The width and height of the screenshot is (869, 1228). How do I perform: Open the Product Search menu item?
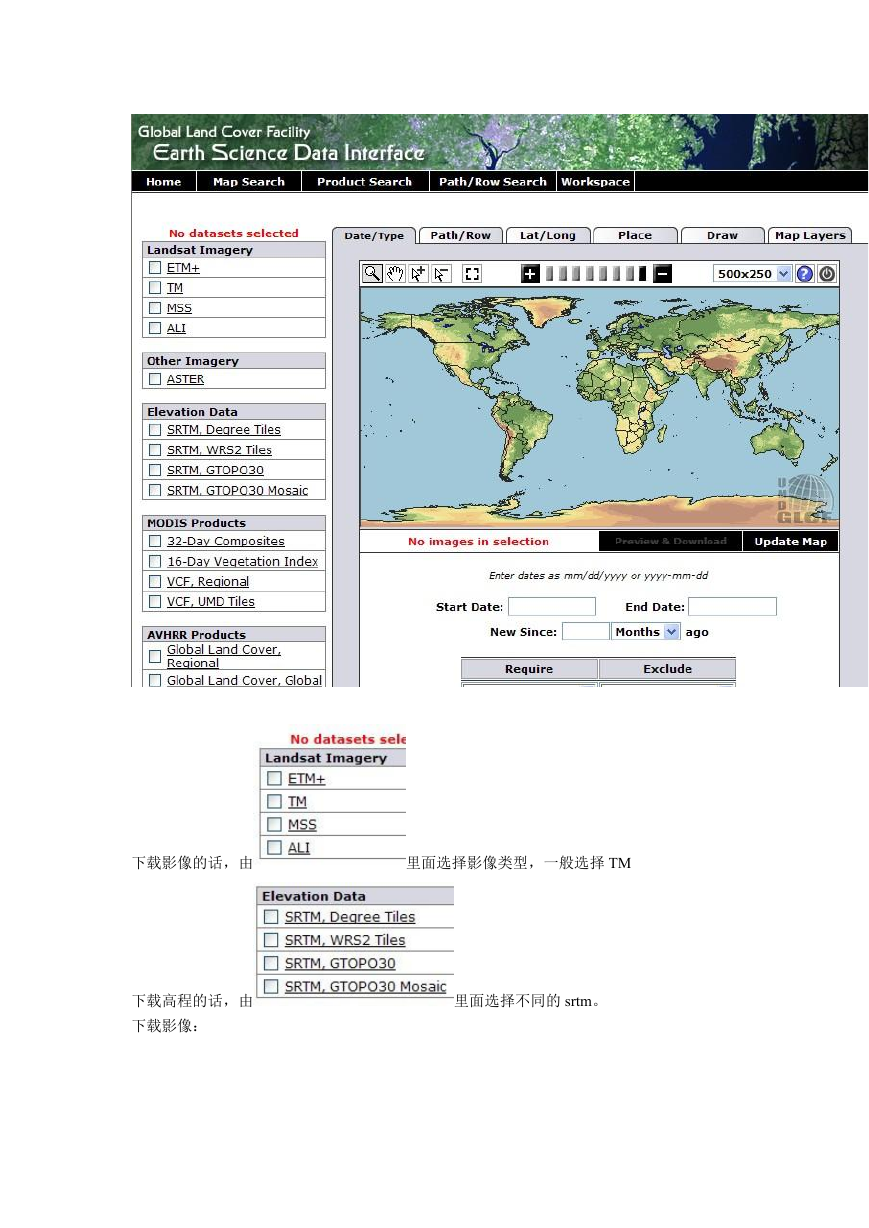pos(364,182)
